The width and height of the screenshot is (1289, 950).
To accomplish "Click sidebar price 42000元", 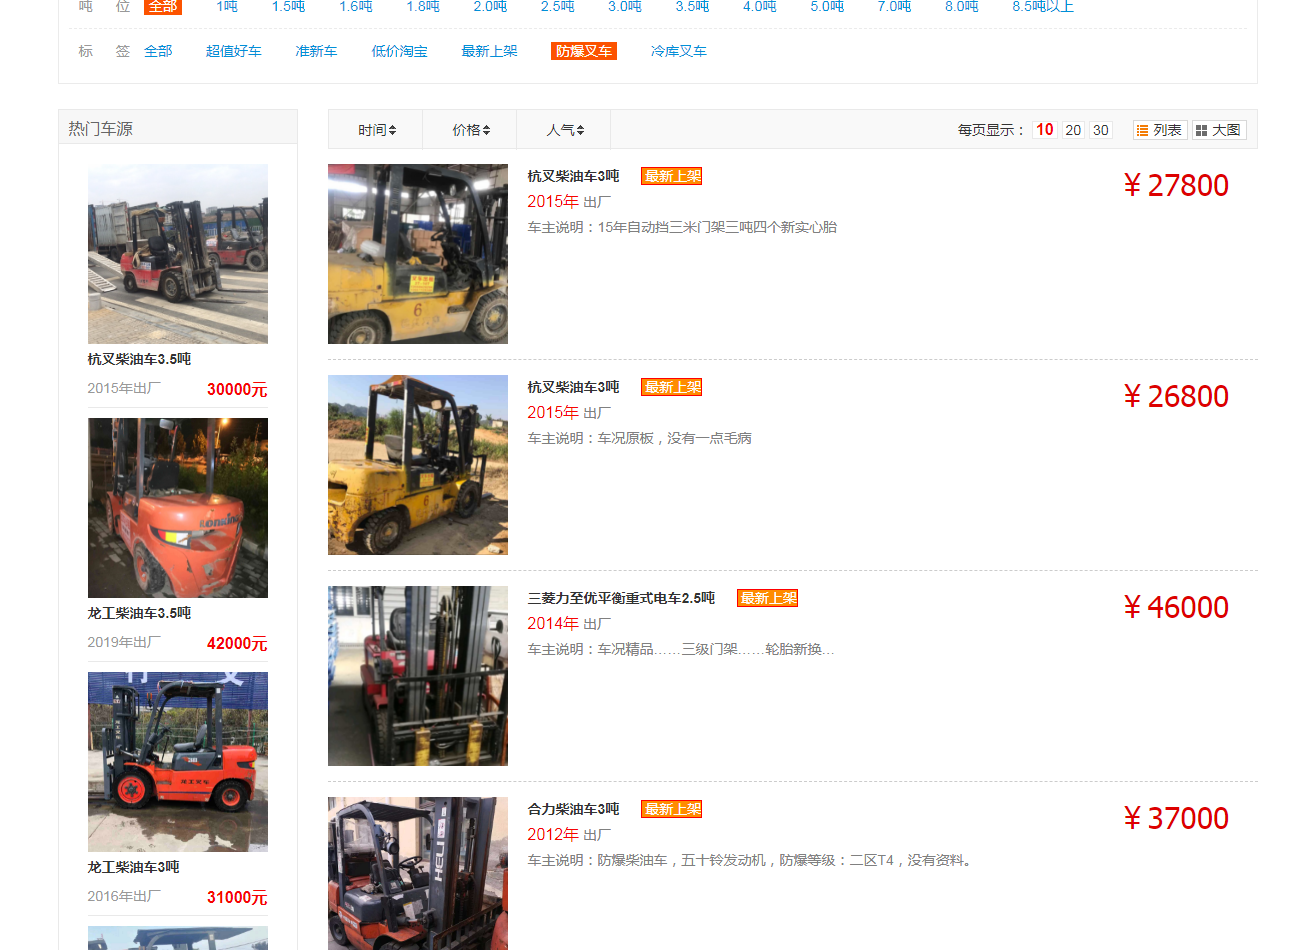I will coord(237,644).
